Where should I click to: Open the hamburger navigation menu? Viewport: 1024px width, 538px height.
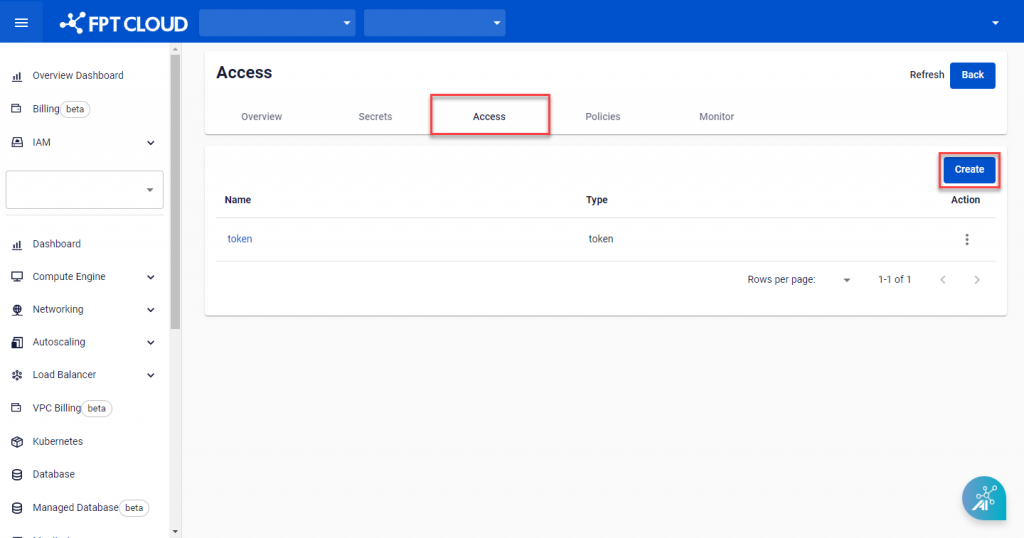point(21,22)
